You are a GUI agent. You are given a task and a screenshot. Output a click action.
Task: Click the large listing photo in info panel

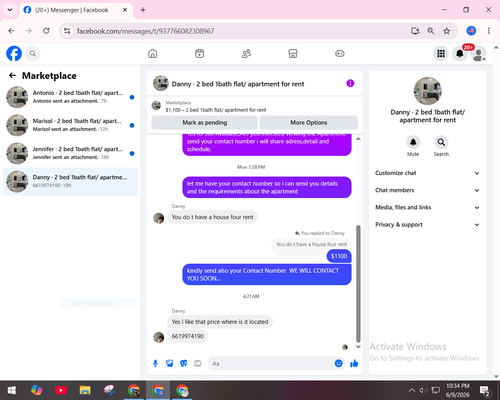428,91
